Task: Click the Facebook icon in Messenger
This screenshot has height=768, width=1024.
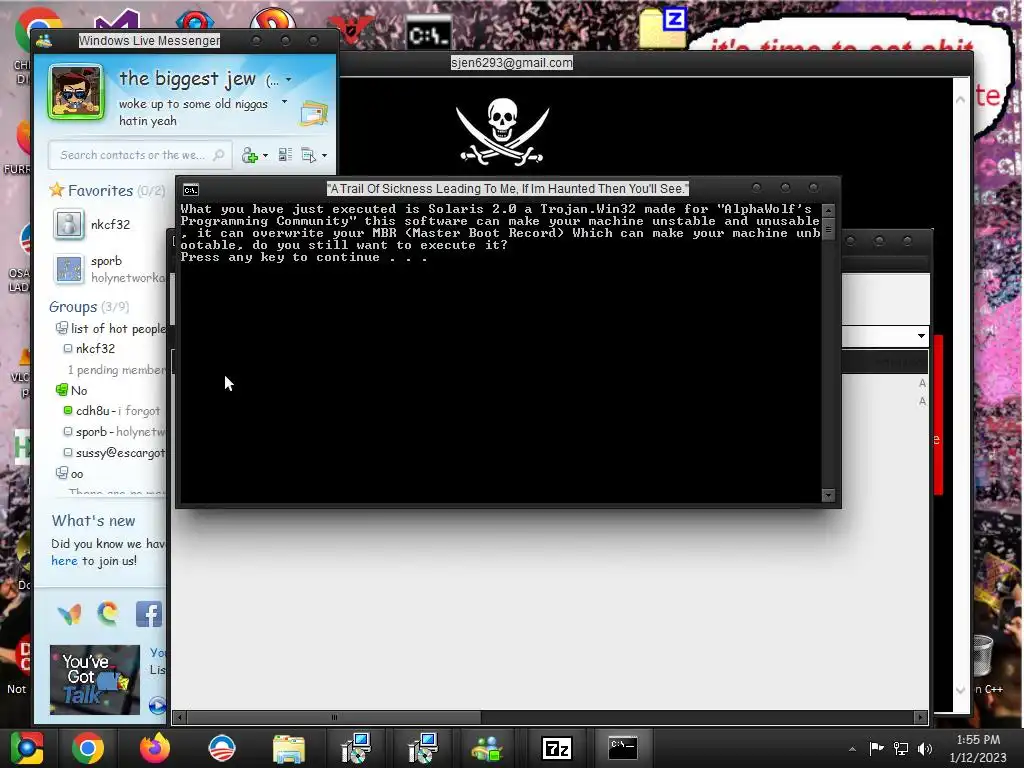Action: pos(148,614)
